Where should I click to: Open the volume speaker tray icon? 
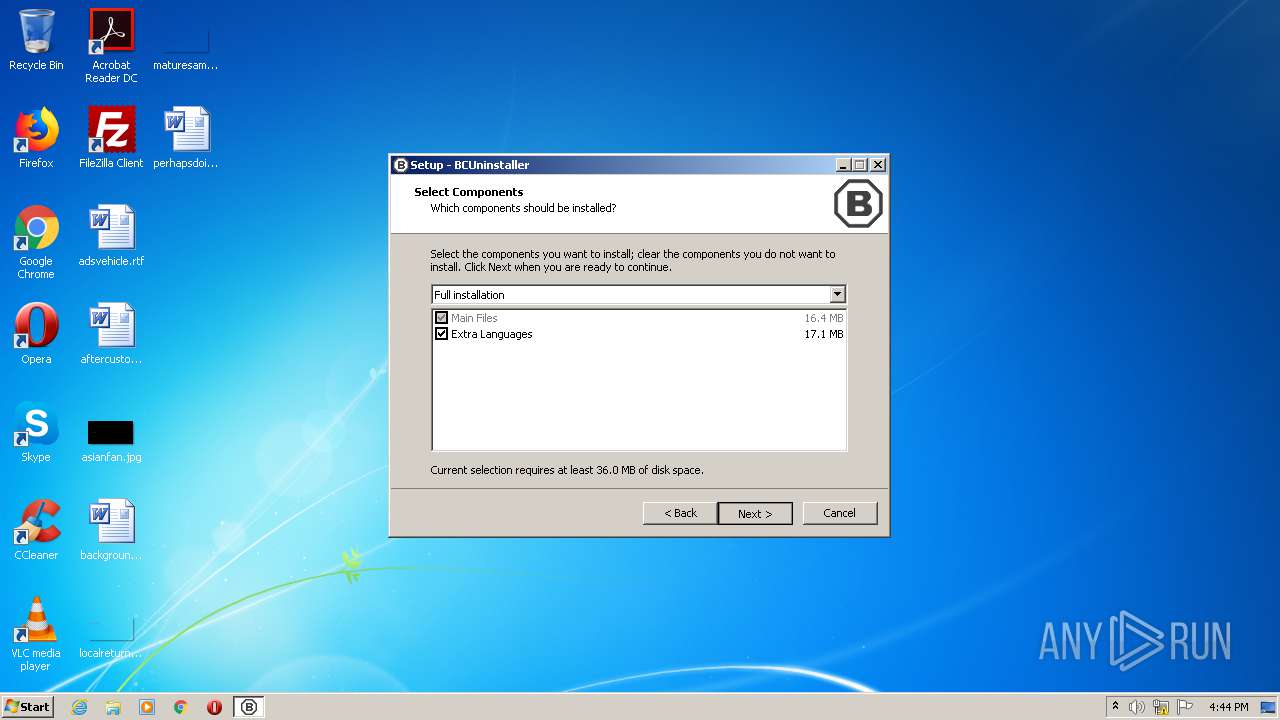click(x=1137, y=707)
